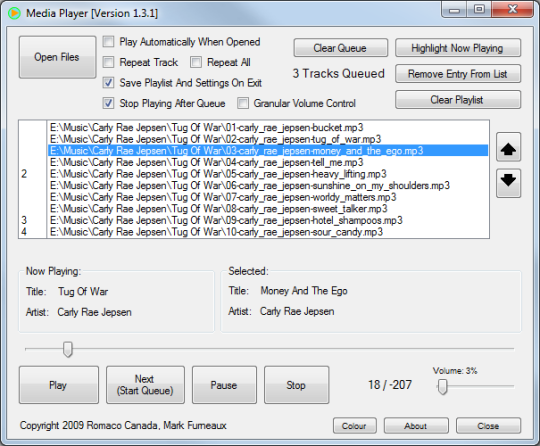The height and width of the screenshot is (446, 540).
Task: Click Now Playing title 'Tug Of War'
Action: point(83,292)
